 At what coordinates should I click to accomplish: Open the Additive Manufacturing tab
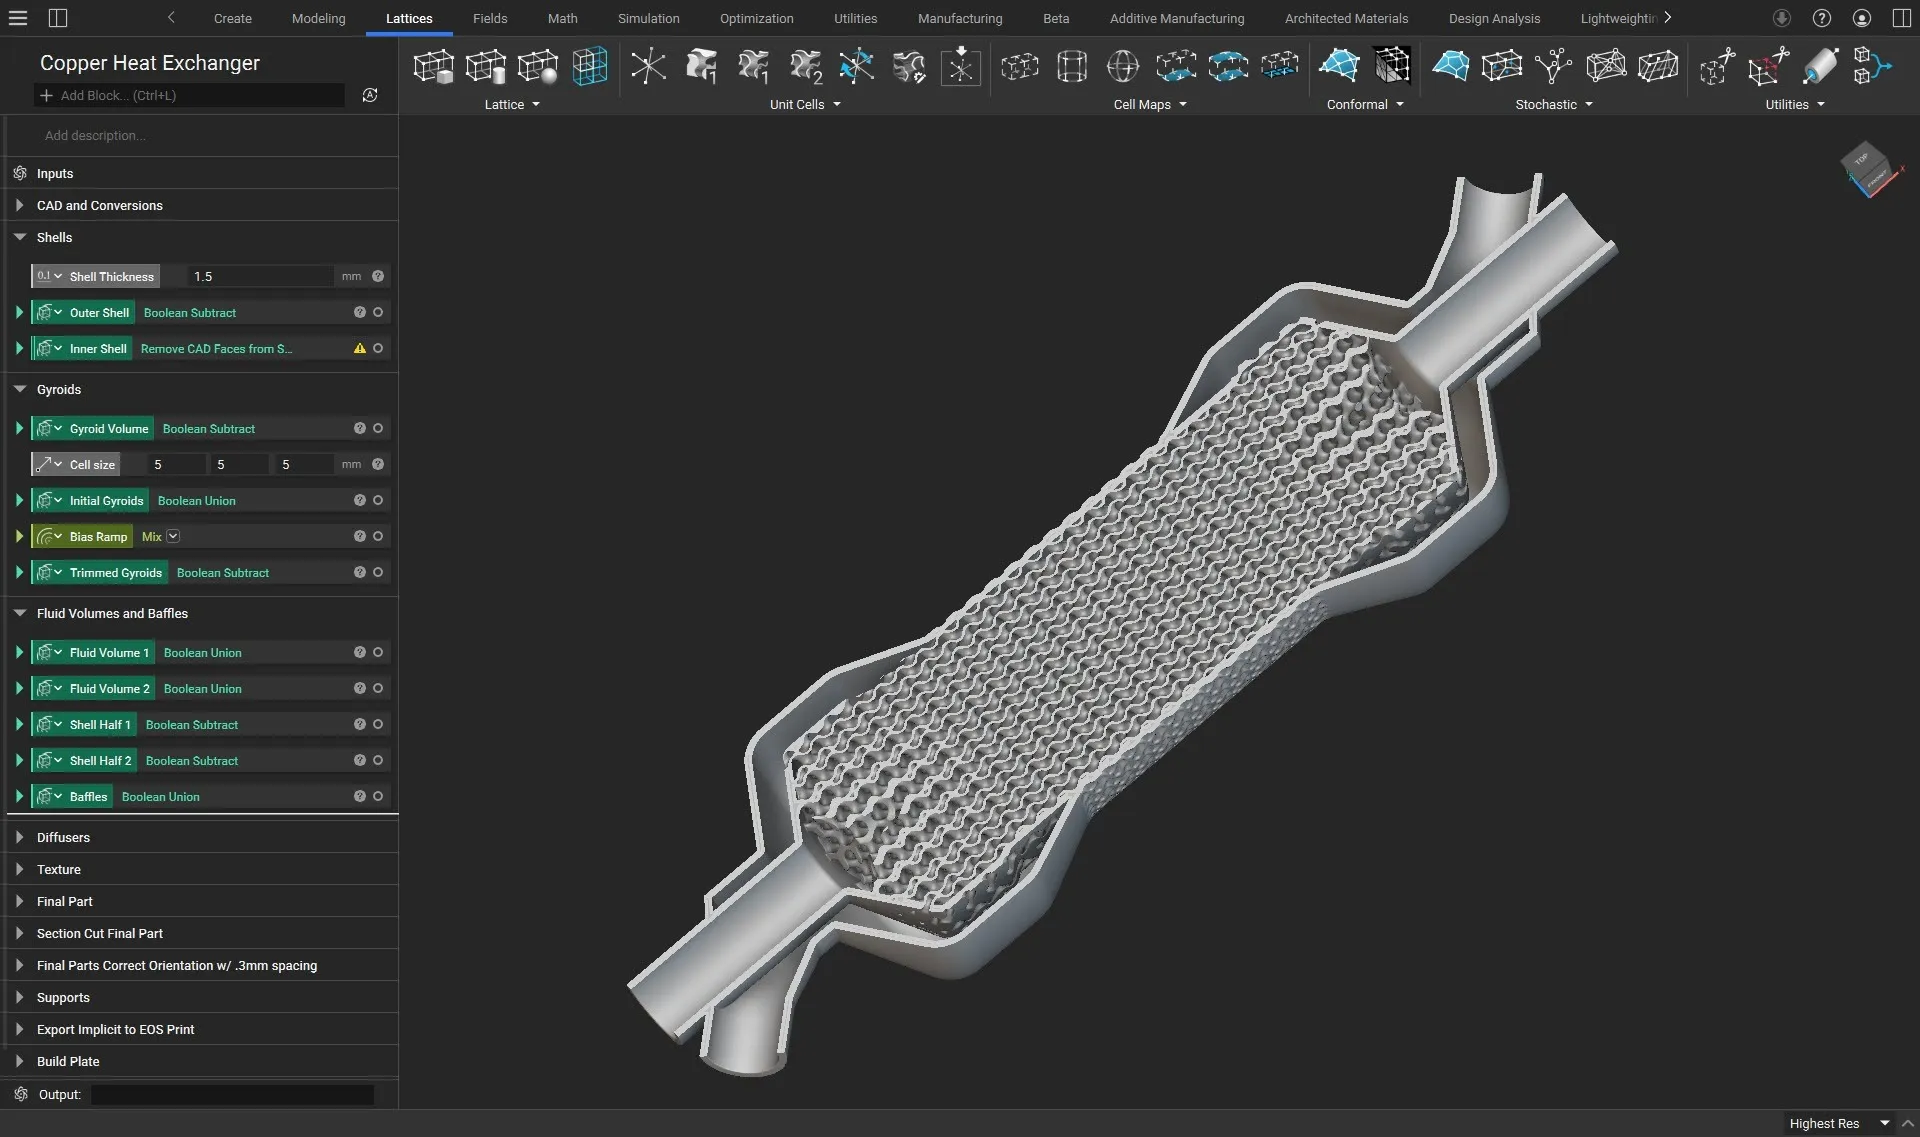point(1176,18)
